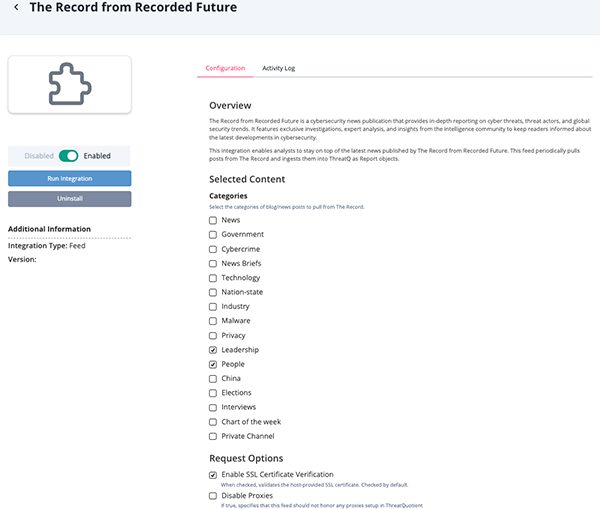Image resolution: width=600 pixels, height=509 pixels.
Task: Open the Activity Log tab
Action: click(279, 68)
